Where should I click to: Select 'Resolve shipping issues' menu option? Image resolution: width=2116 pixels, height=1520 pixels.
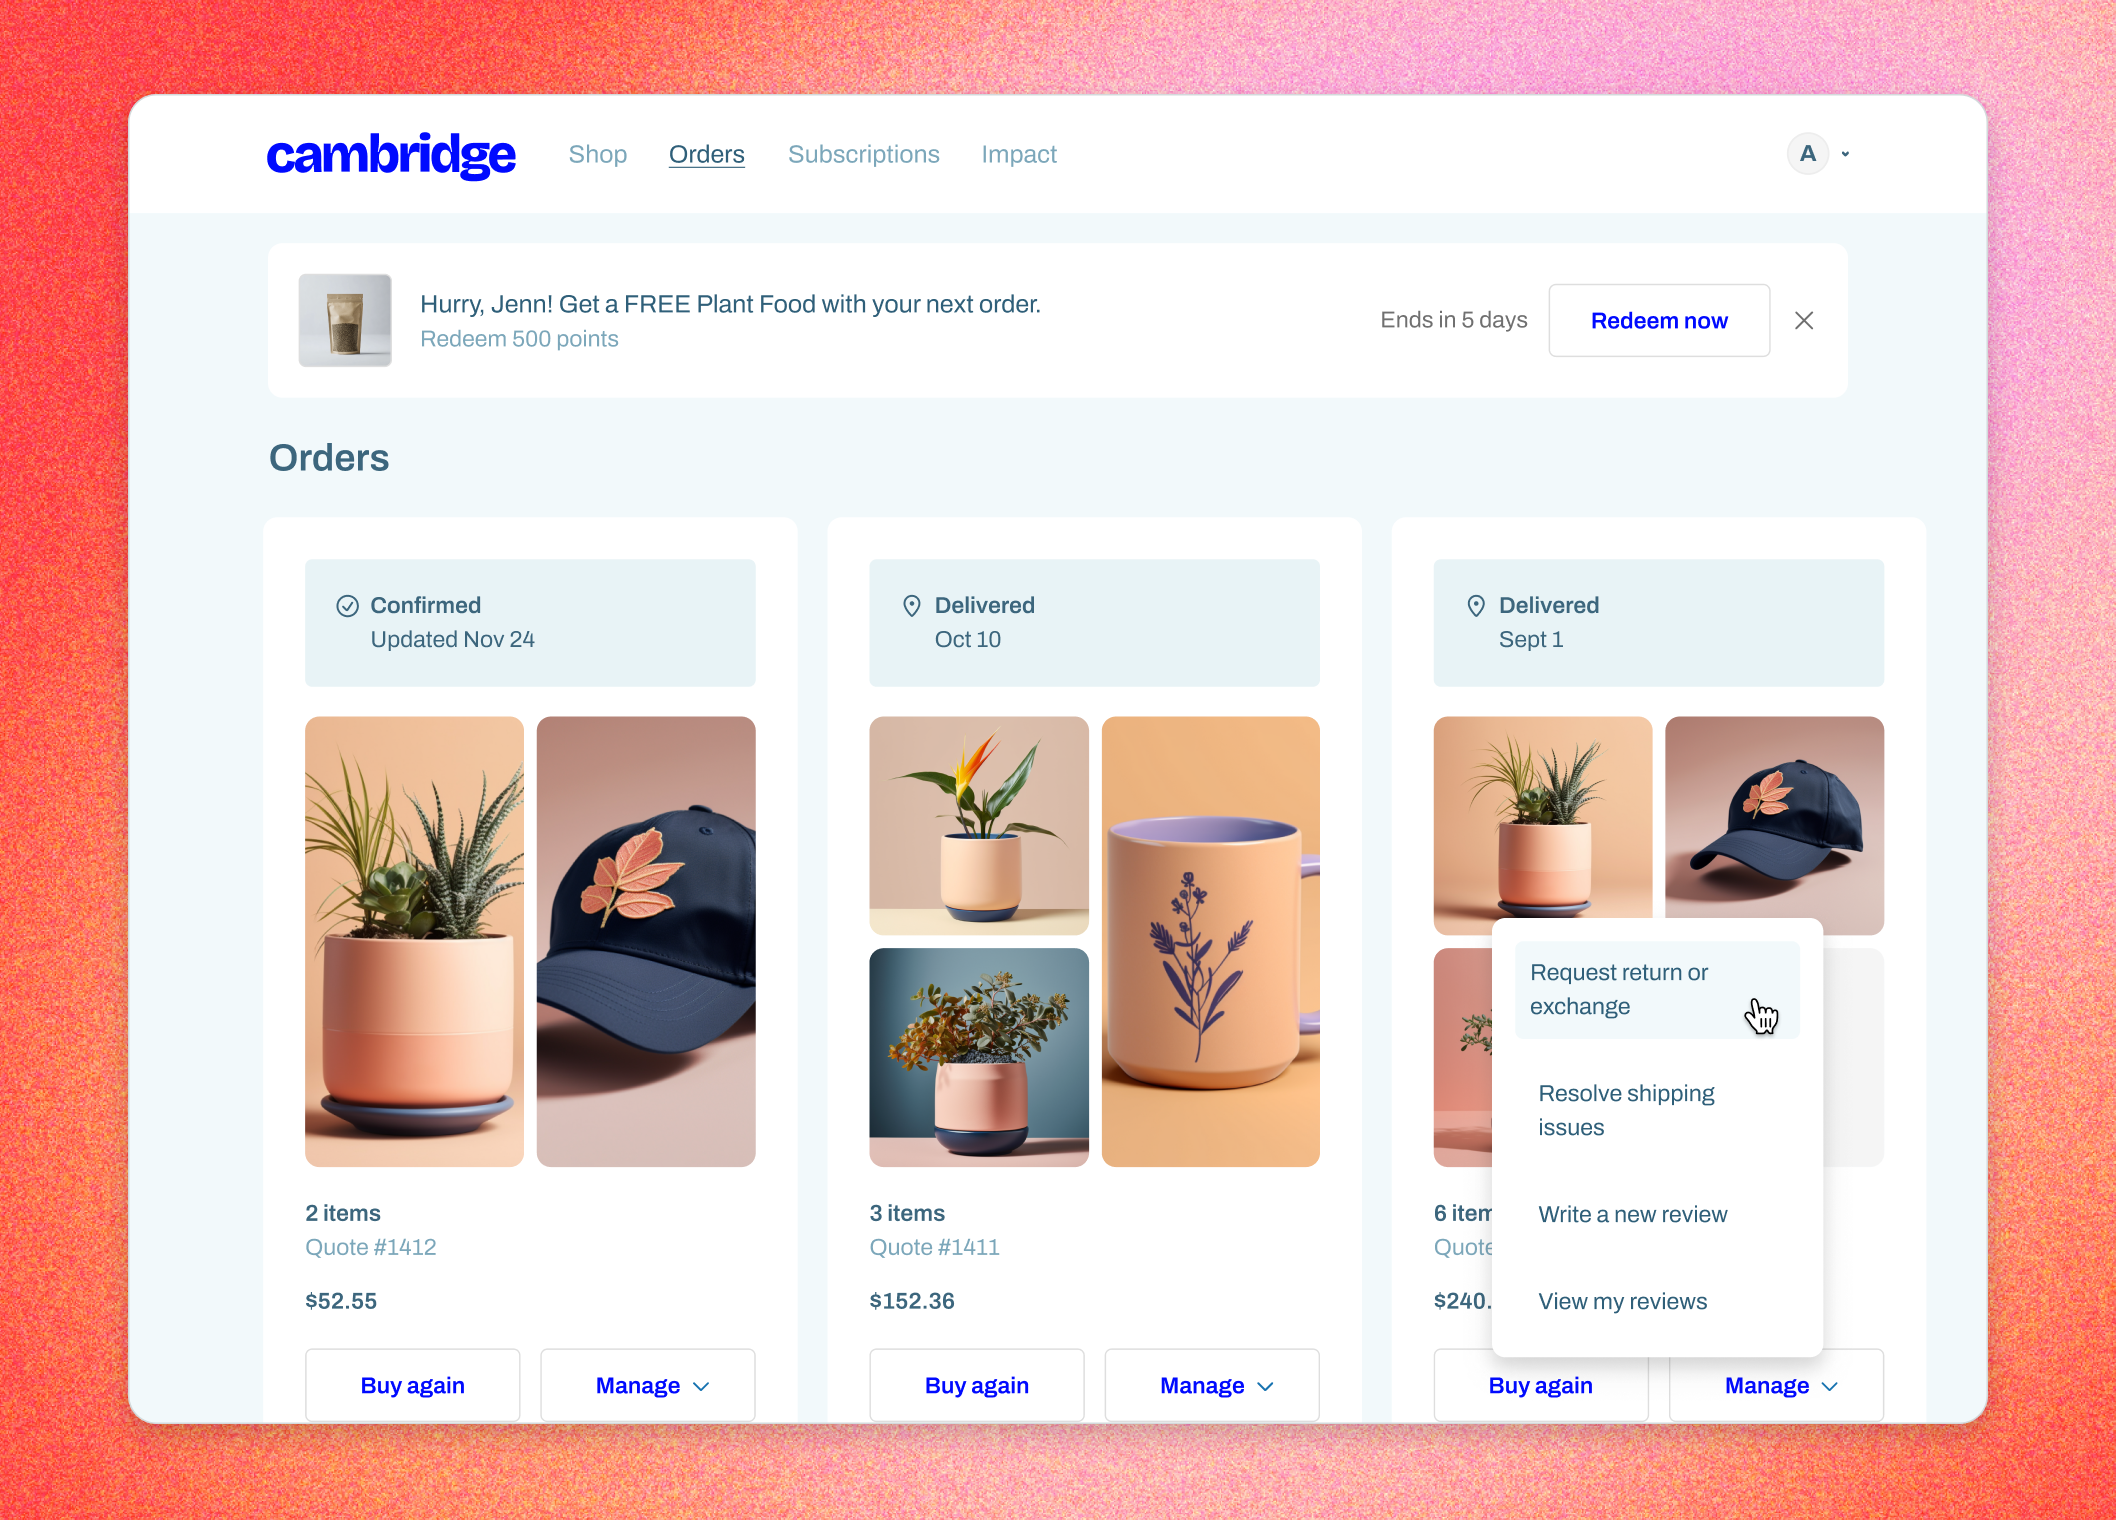tap(1625, 1109)
